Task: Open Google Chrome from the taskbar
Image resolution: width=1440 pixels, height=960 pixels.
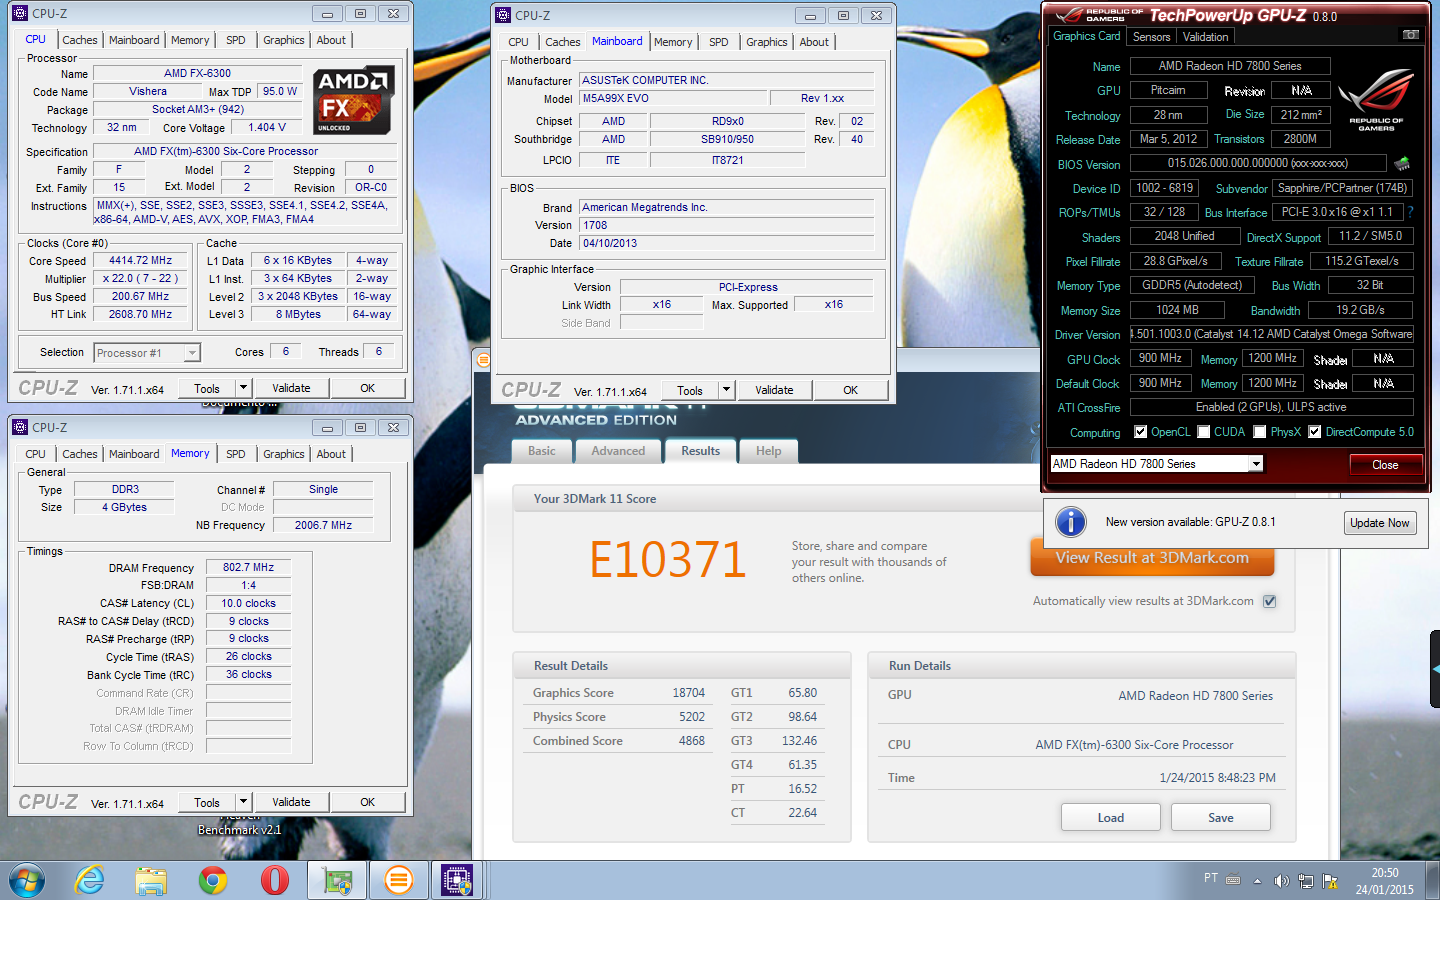Action: [213, 880]
